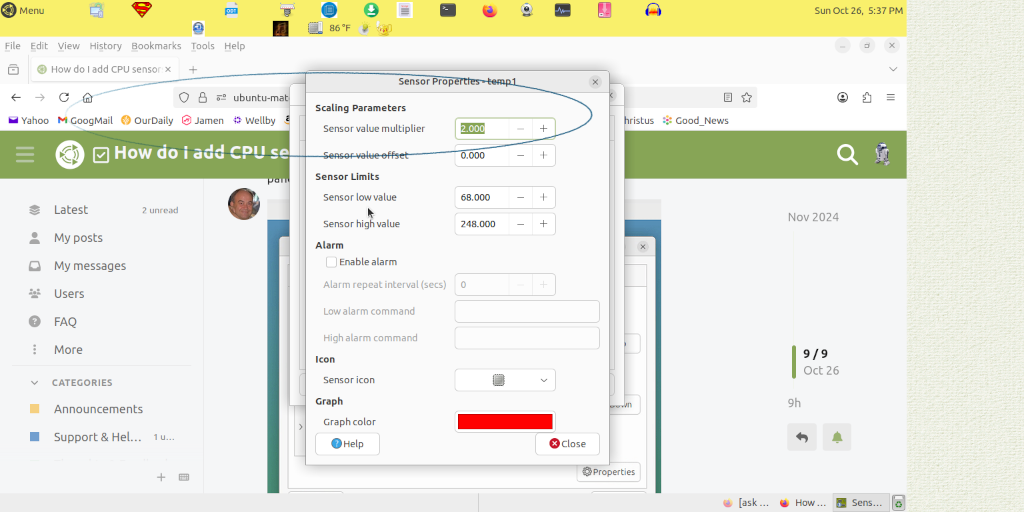Open the Bookmarks menu

156,46
